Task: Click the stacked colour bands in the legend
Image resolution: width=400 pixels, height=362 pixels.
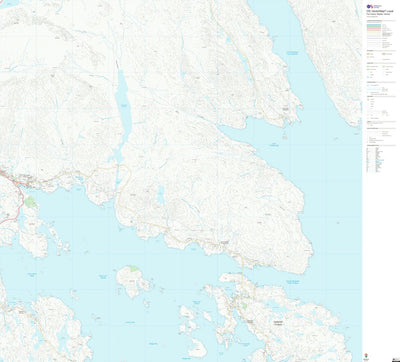Action: tap(374, 29)
